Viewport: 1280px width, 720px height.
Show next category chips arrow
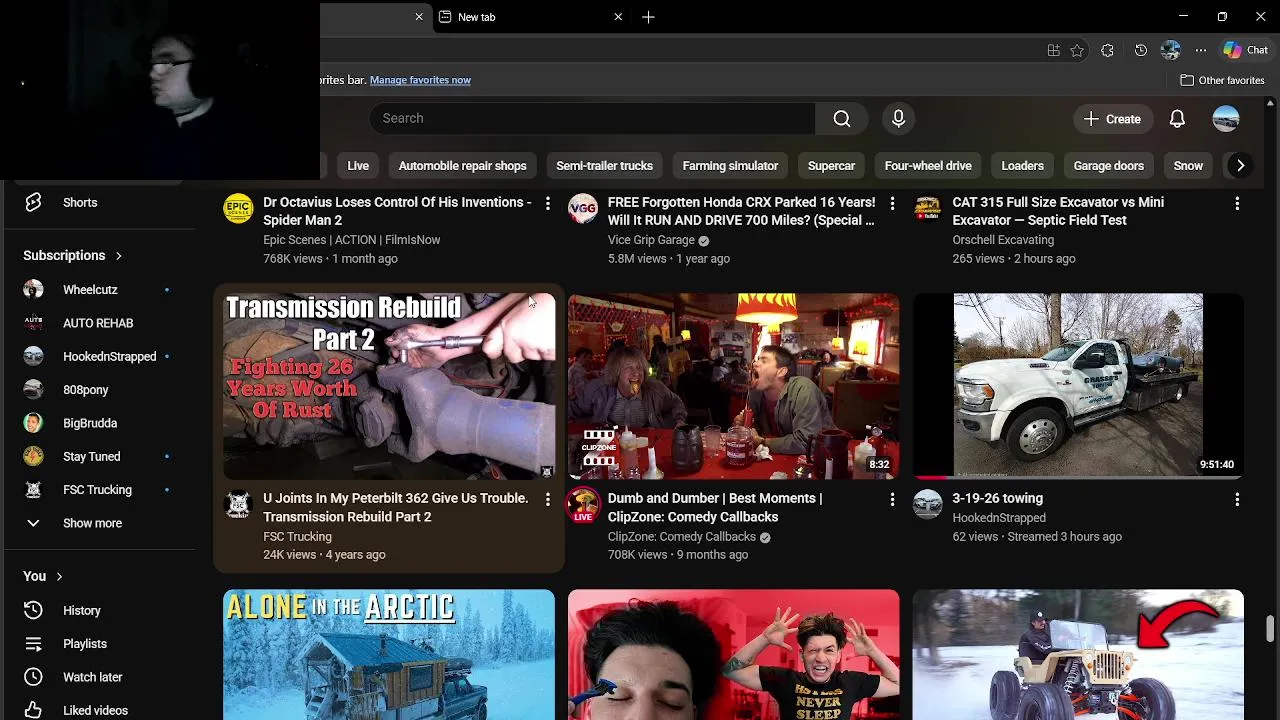pyautogui.click(x=1240, y=166)
